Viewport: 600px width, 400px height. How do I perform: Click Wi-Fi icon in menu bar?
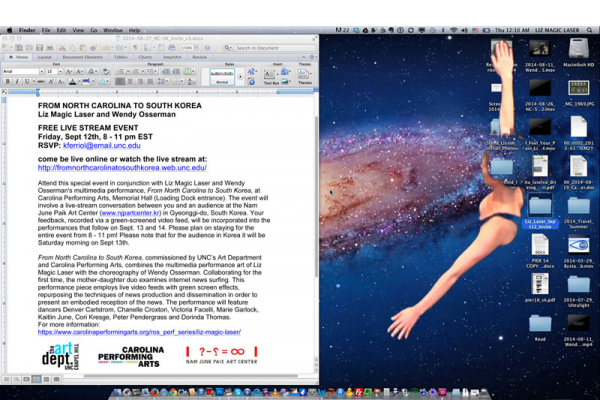[453, 30]
